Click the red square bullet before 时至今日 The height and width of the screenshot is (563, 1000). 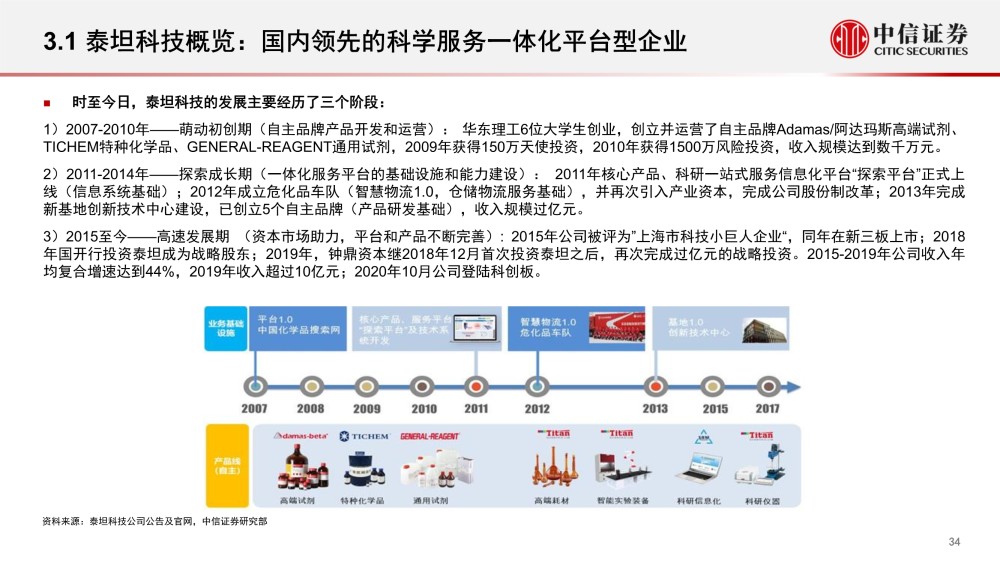pyautogui.click(x=47, y=103)
